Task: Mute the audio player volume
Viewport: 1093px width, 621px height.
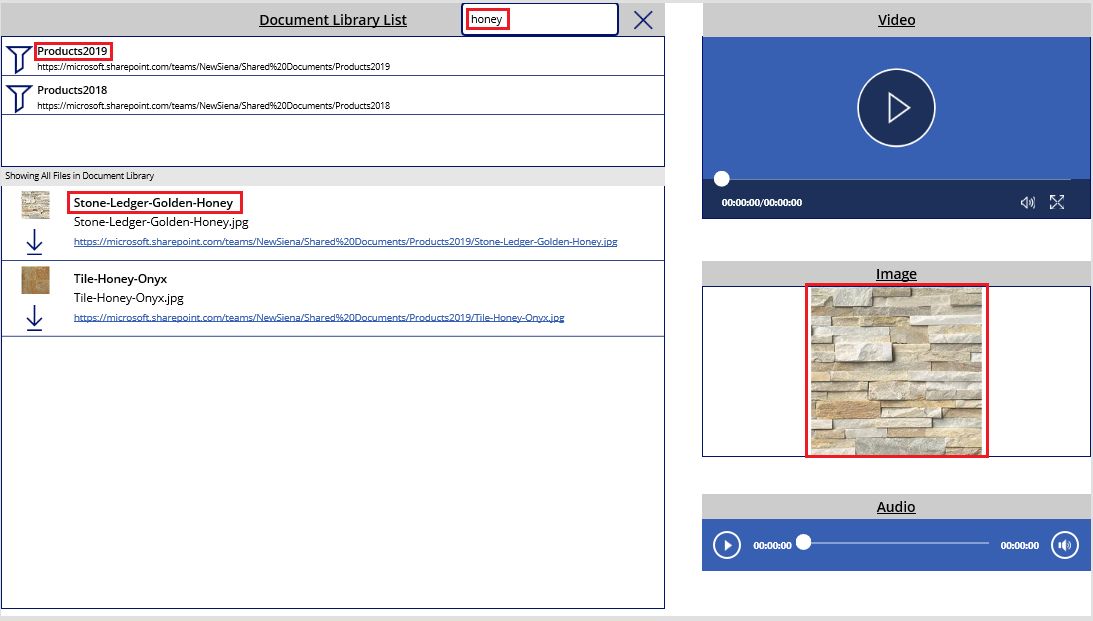Action: coord(1064,545)
